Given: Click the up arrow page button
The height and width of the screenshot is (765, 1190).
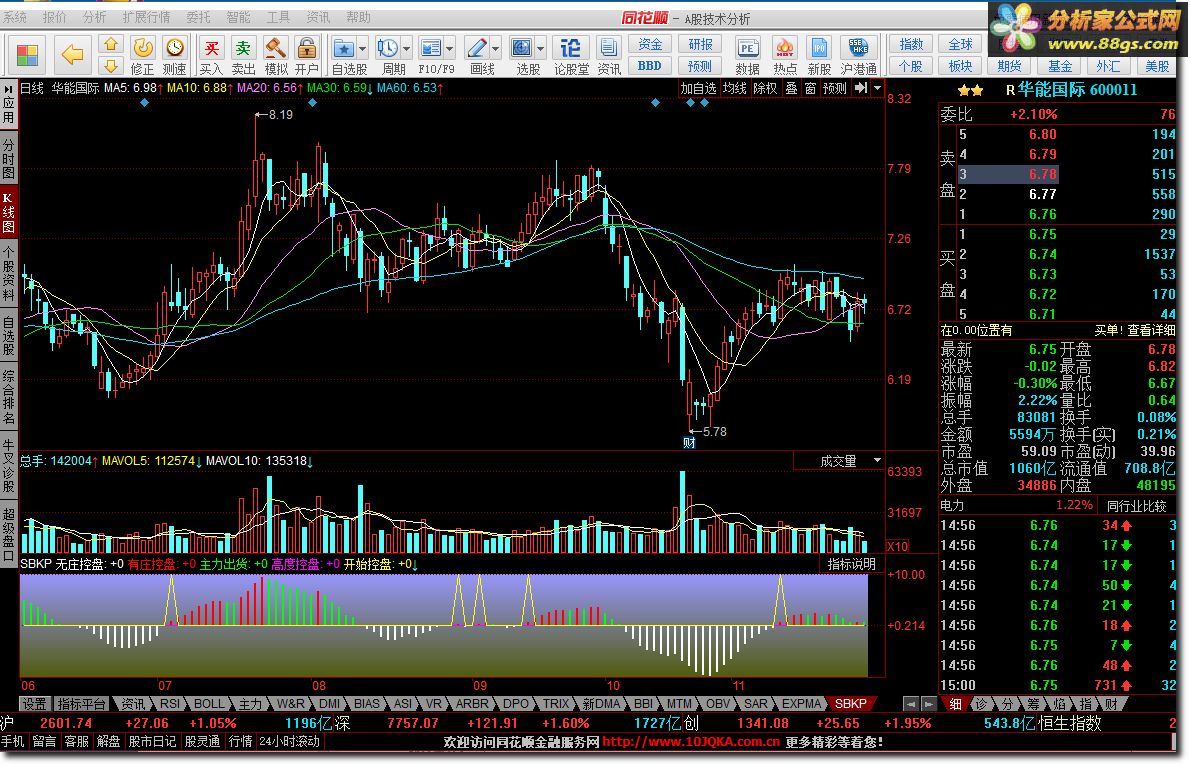Looking at the screenshot, I should point(111,45).
